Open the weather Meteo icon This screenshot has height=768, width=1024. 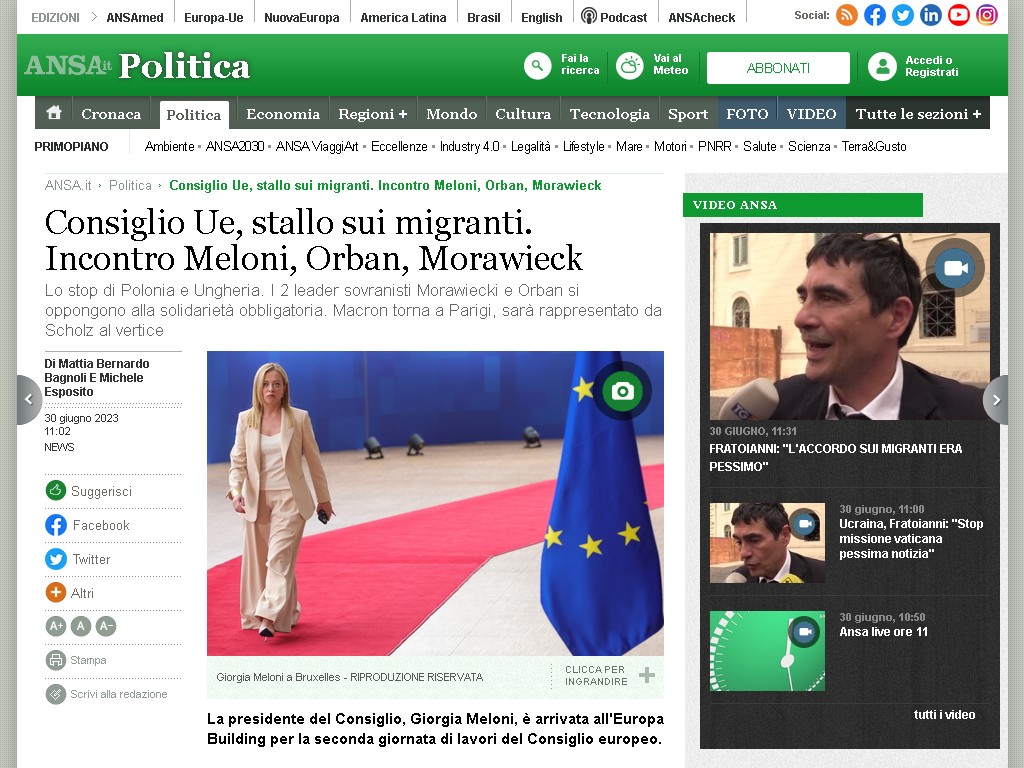(x=630, y=66)
